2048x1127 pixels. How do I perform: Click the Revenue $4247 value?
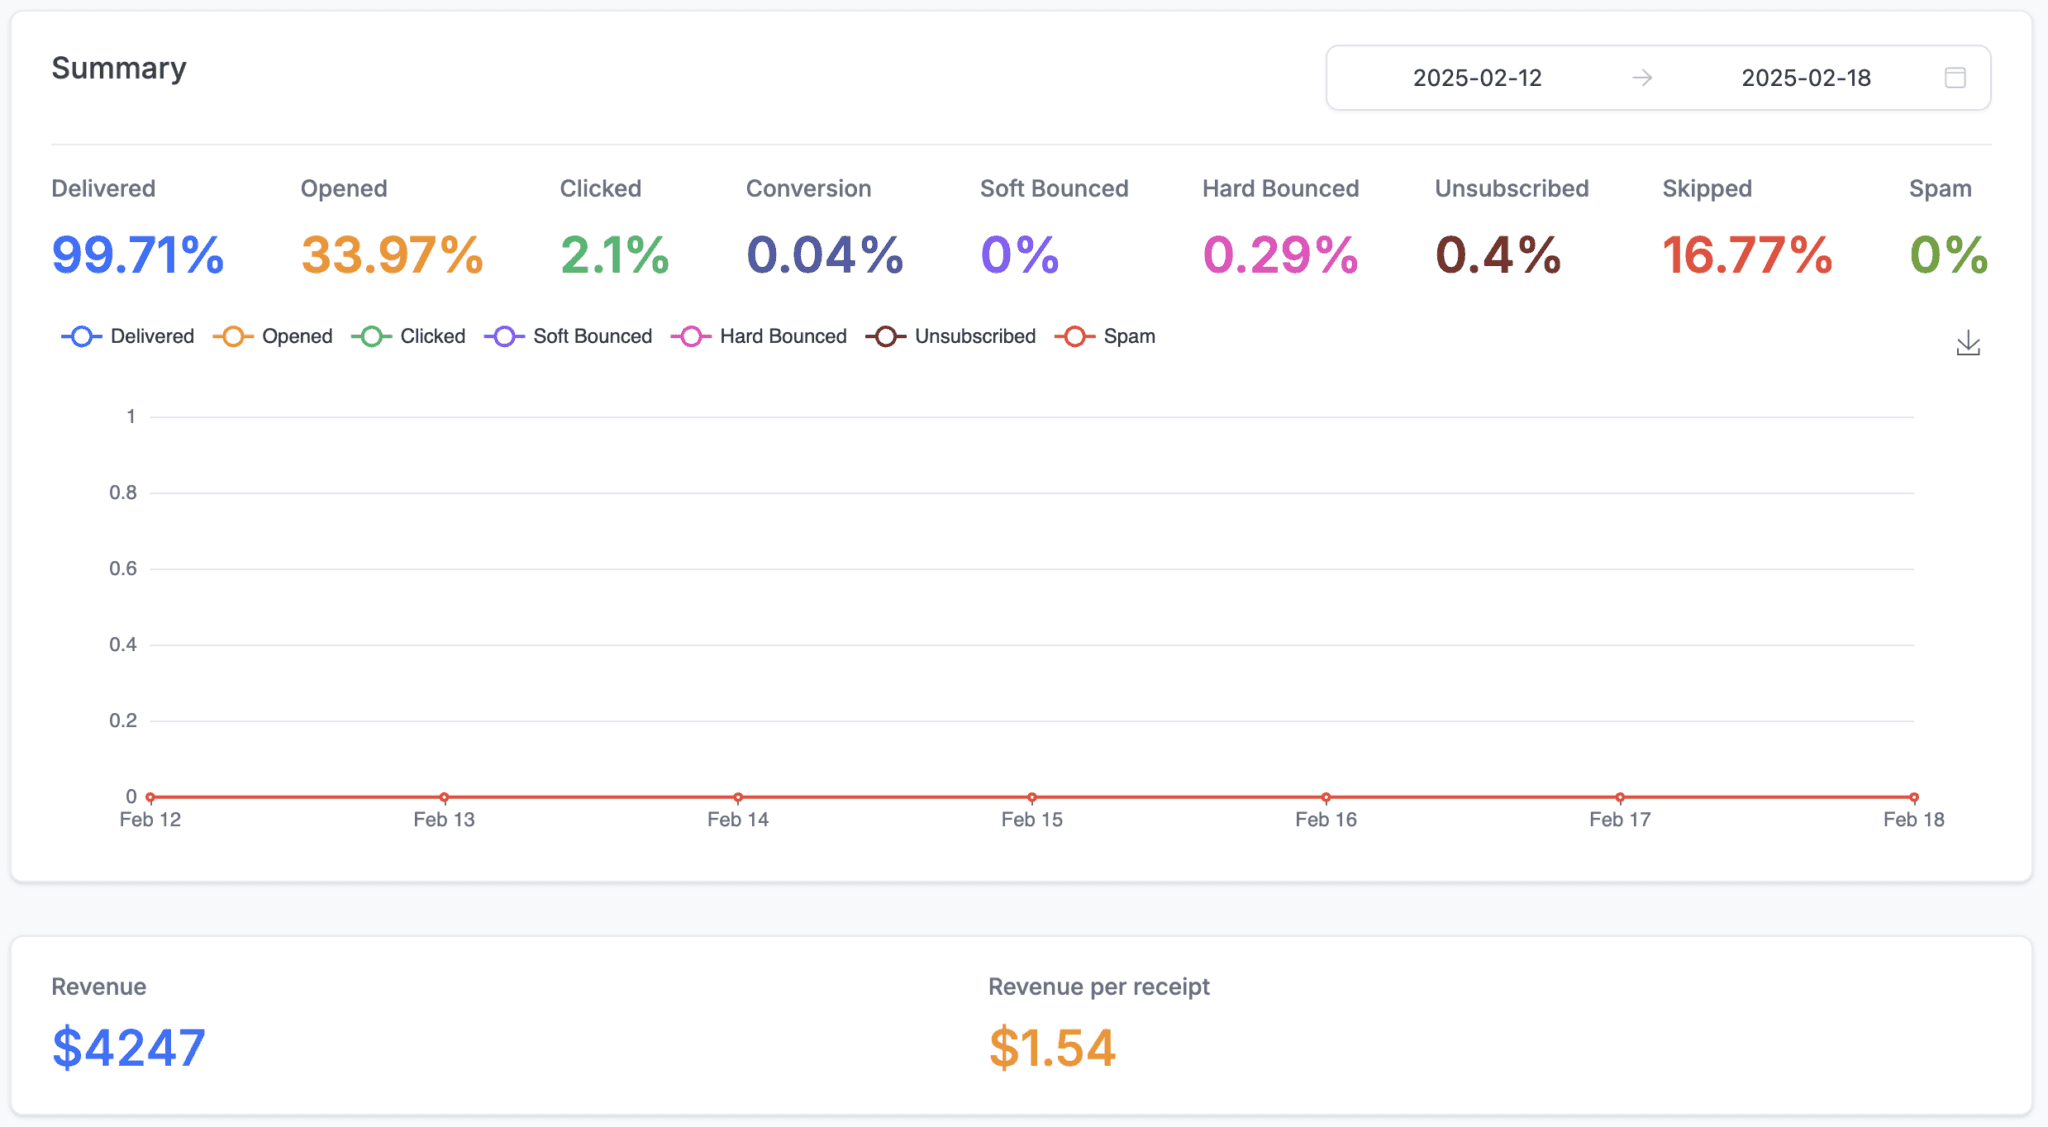(129, 1047)
